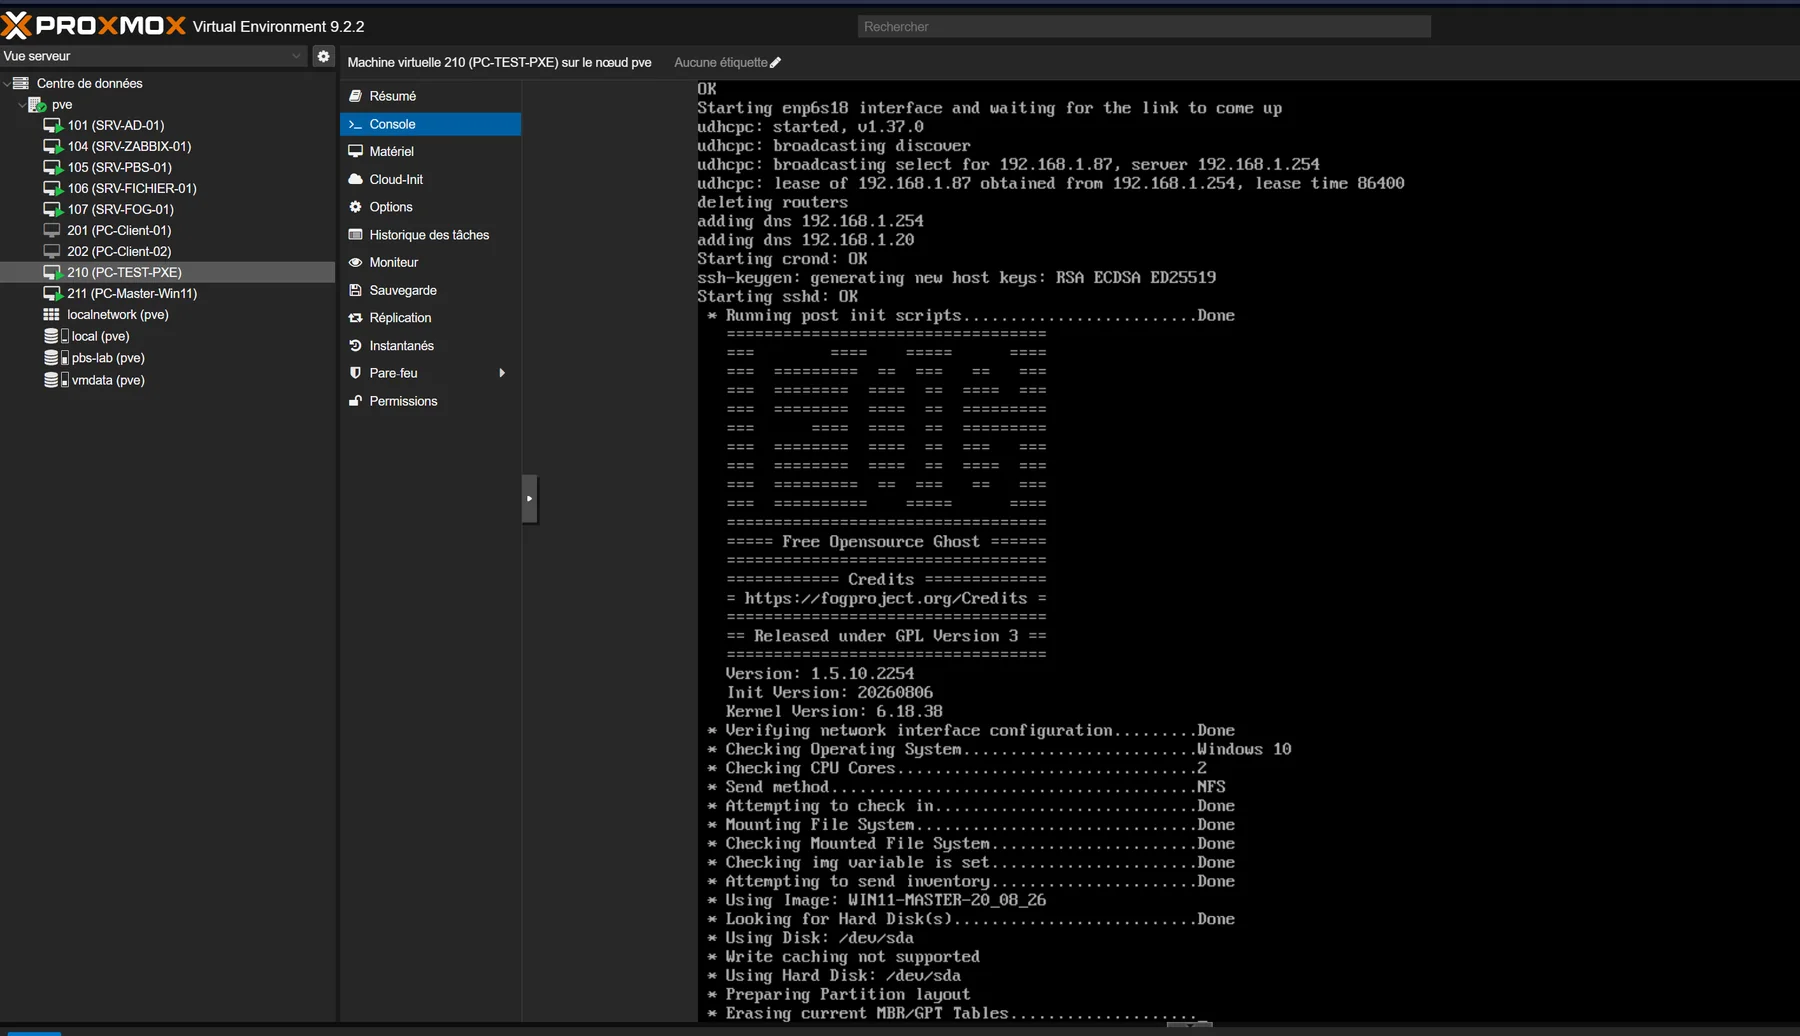1800x1036 pixels.
Task: Click the Options gear icon
Action: 355,207
